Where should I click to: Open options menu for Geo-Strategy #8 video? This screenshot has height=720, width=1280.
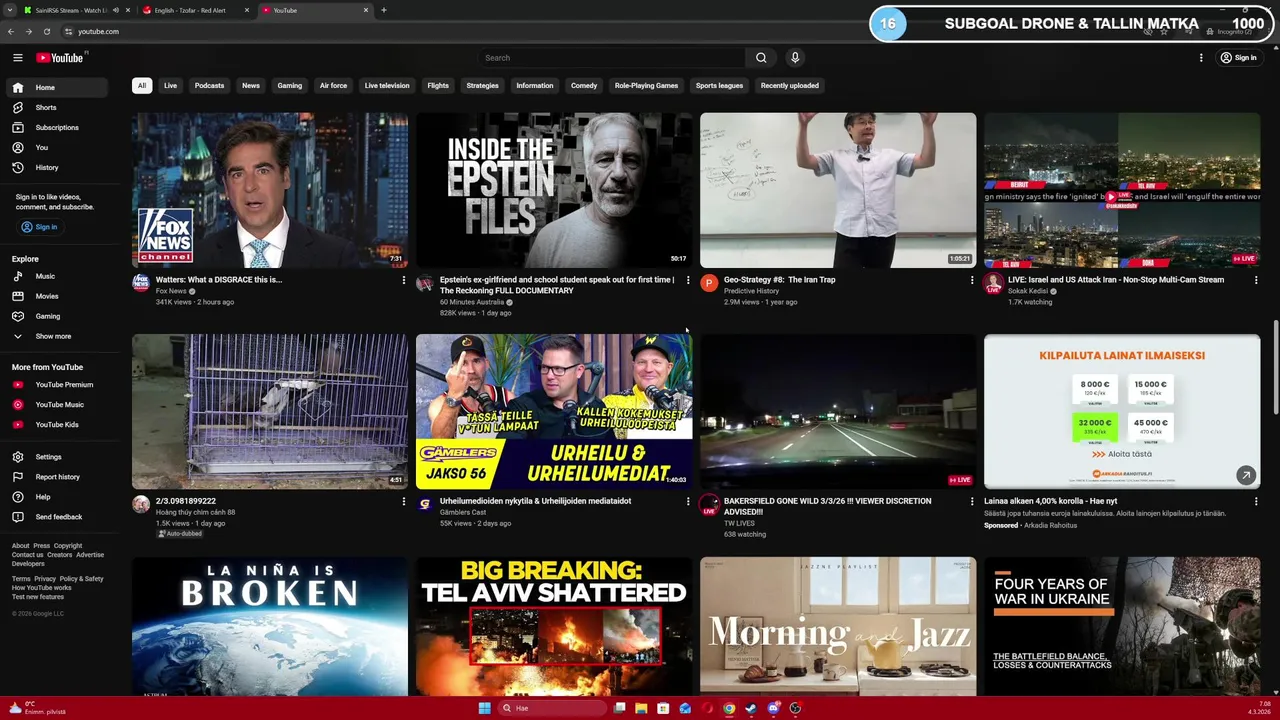tap(972, 280)
